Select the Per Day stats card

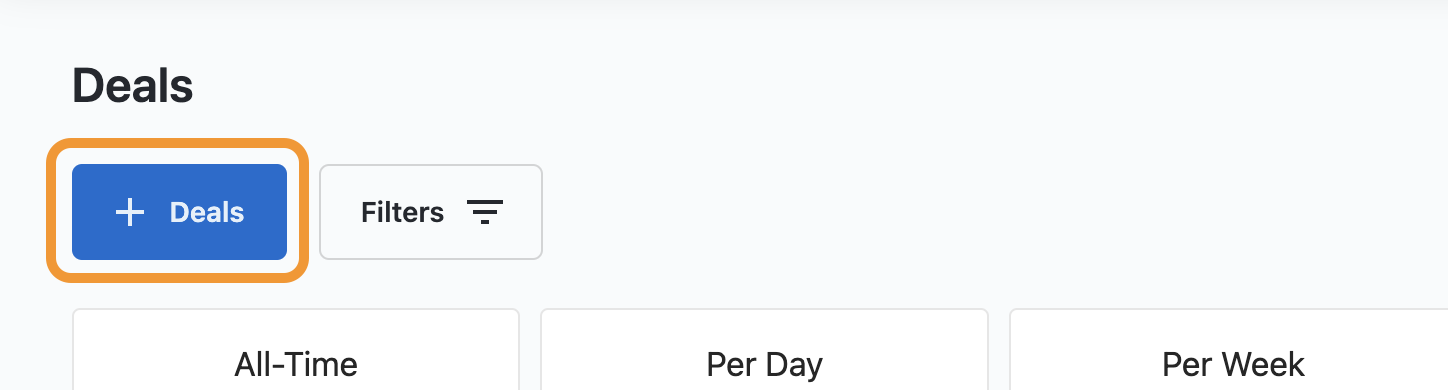click(765, 350)
